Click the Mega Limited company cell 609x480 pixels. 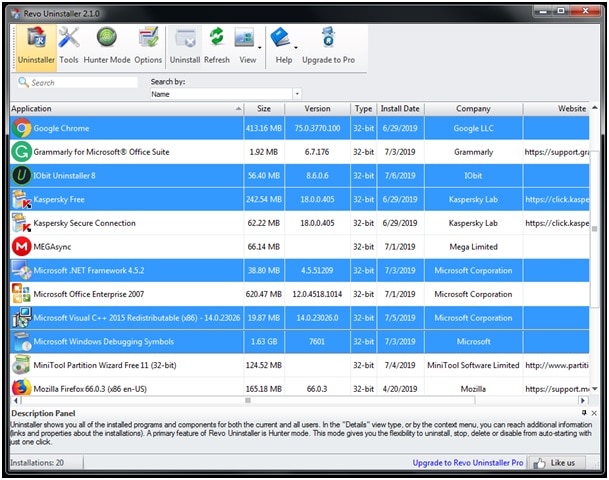point(473,247)
